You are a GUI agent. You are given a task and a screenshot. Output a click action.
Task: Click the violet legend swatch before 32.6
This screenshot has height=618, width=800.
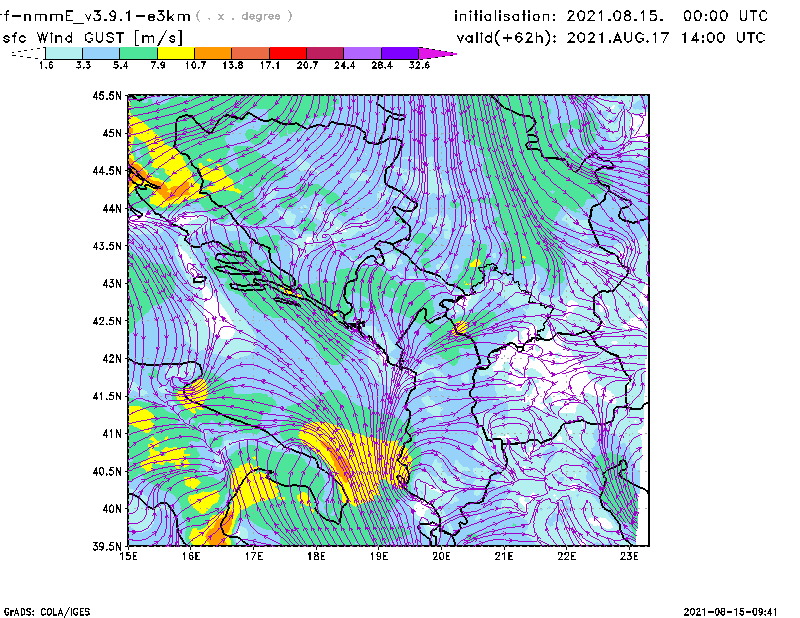pyautogui.click(x=400, y=53)
